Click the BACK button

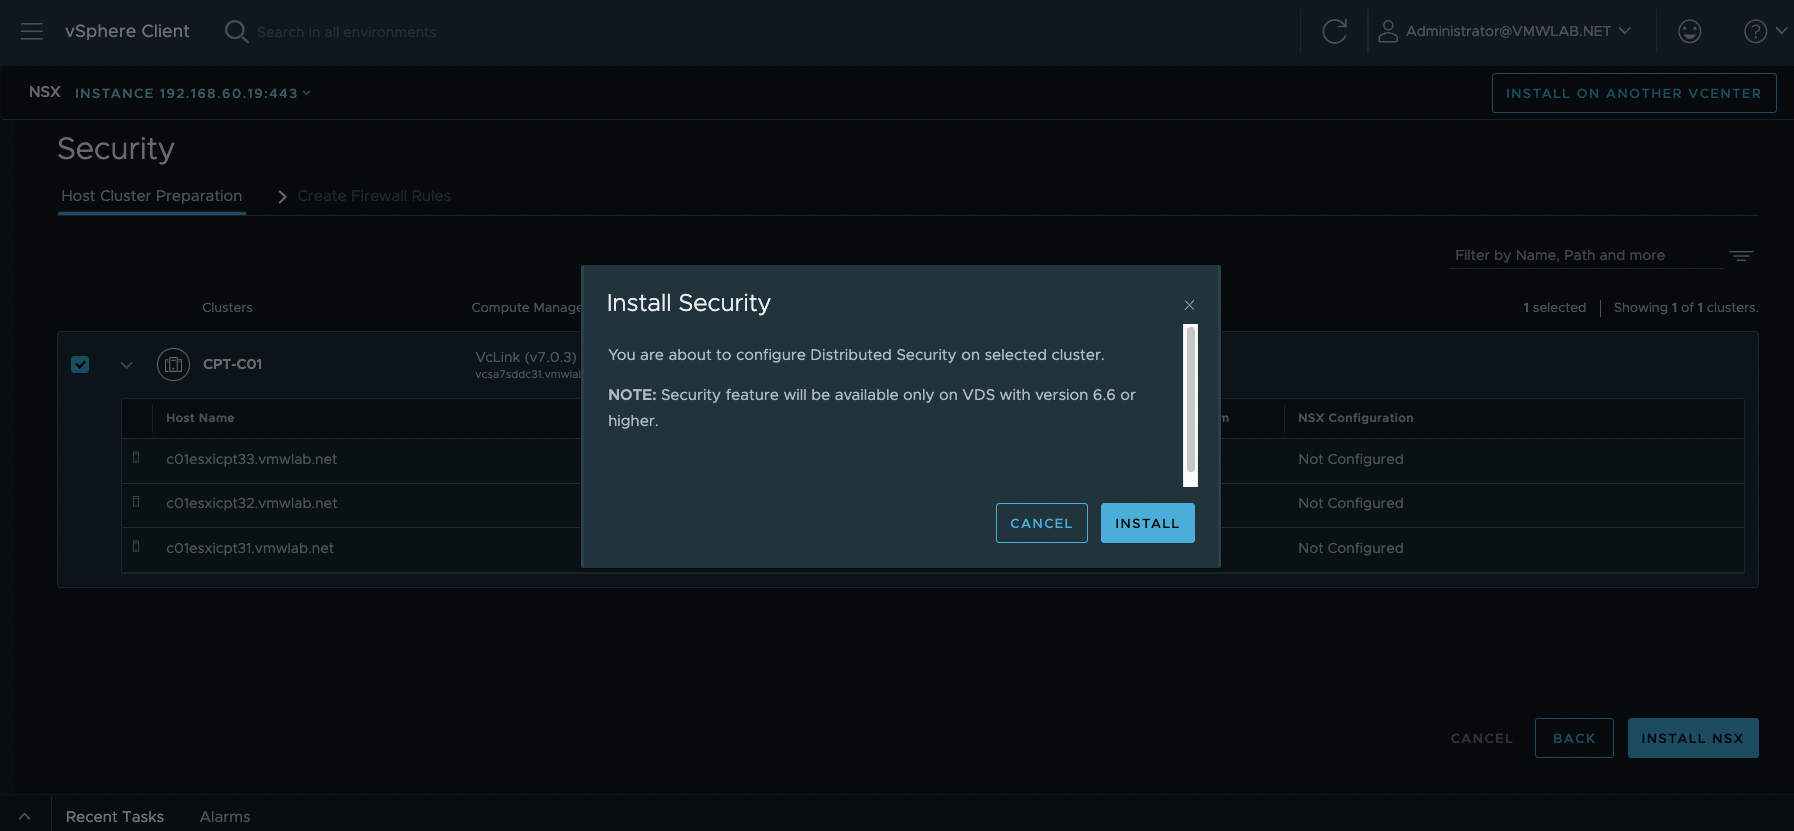(x=1574, y=738)
